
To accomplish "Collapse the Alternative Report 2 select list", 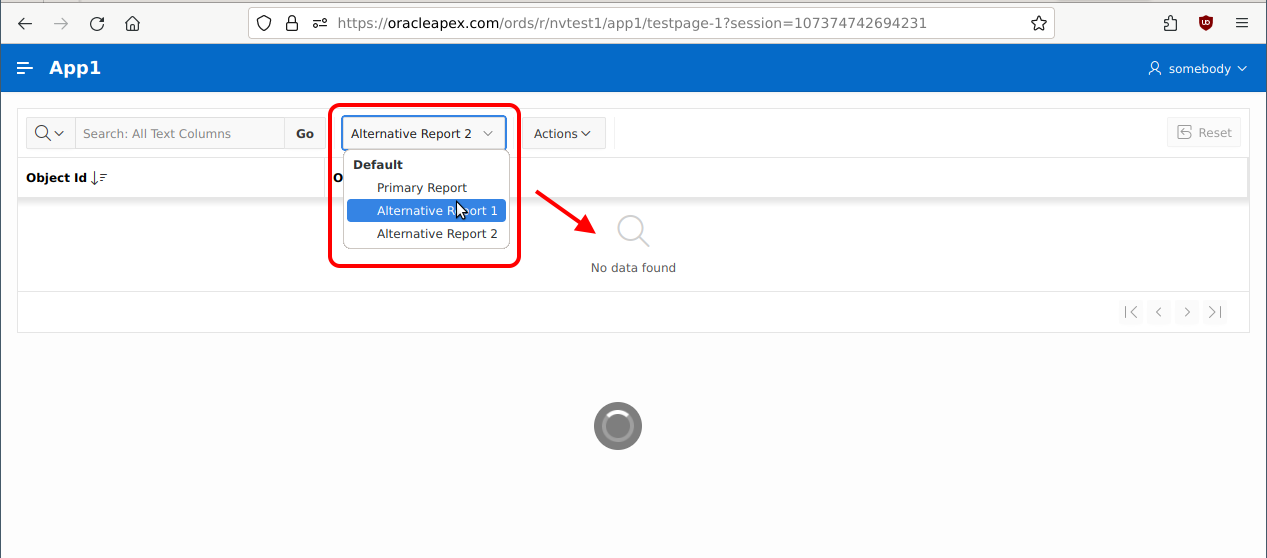I will click(424, 133).
